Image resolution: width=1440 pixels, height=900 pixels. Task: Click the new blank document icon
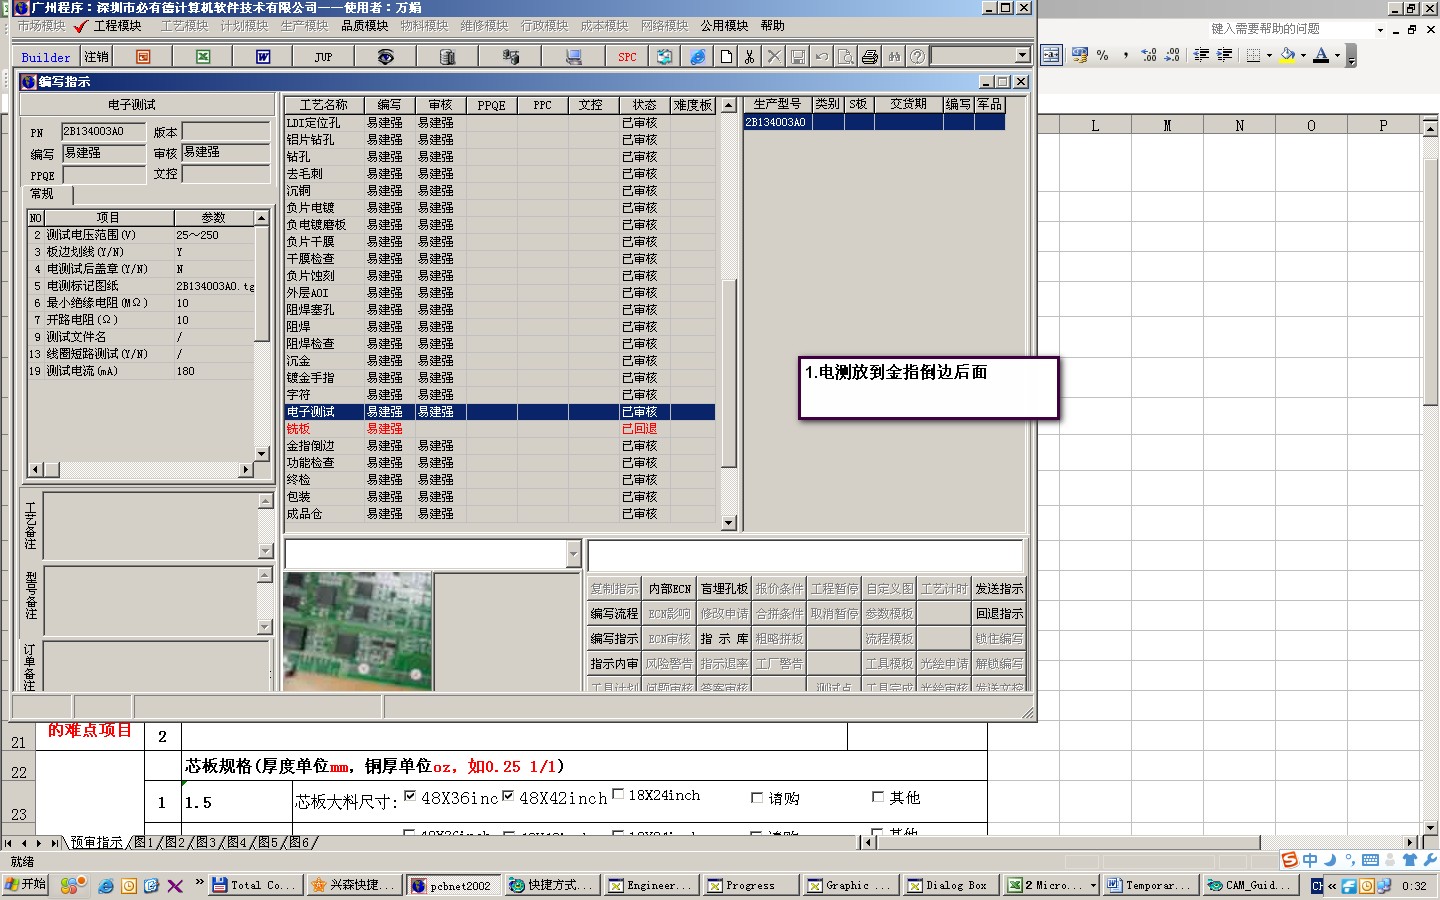pyautogui.click(x=726, y=57)
